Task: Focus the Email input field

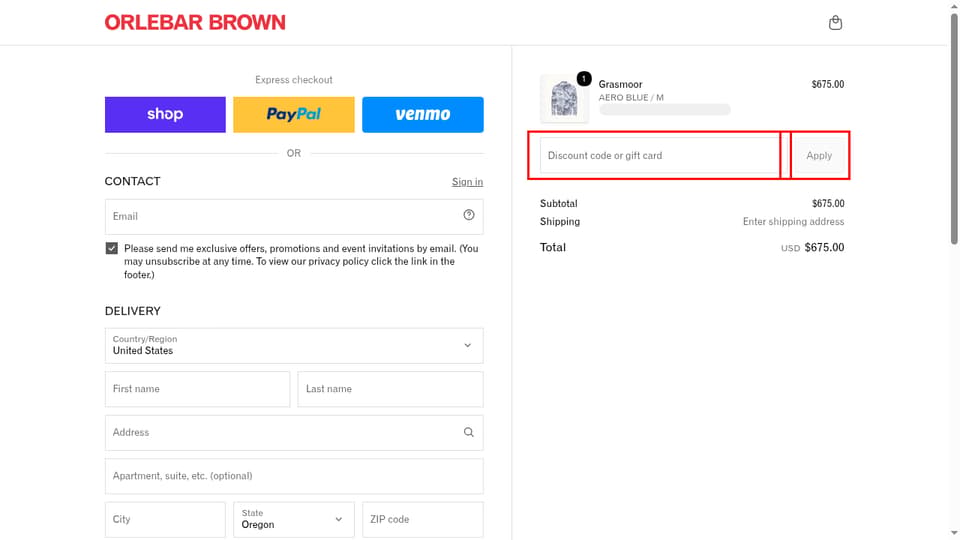Action: pyautogui.click(x=294, y=217)
